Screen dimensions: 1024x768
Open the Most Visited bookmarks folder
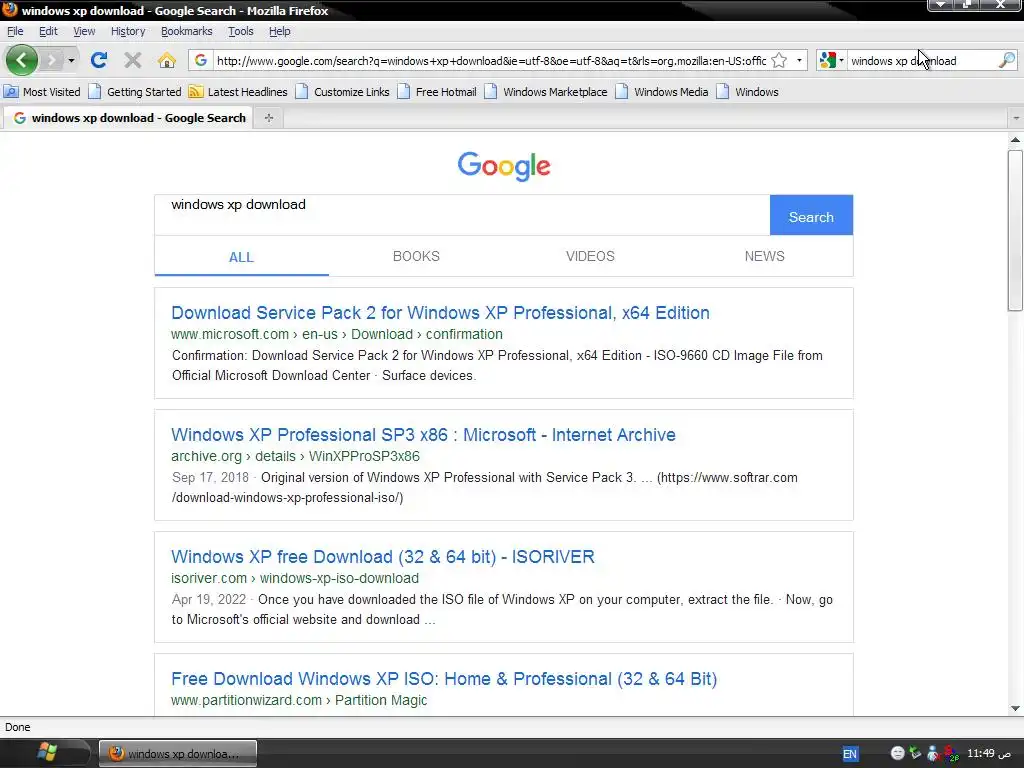pos(42,92)
